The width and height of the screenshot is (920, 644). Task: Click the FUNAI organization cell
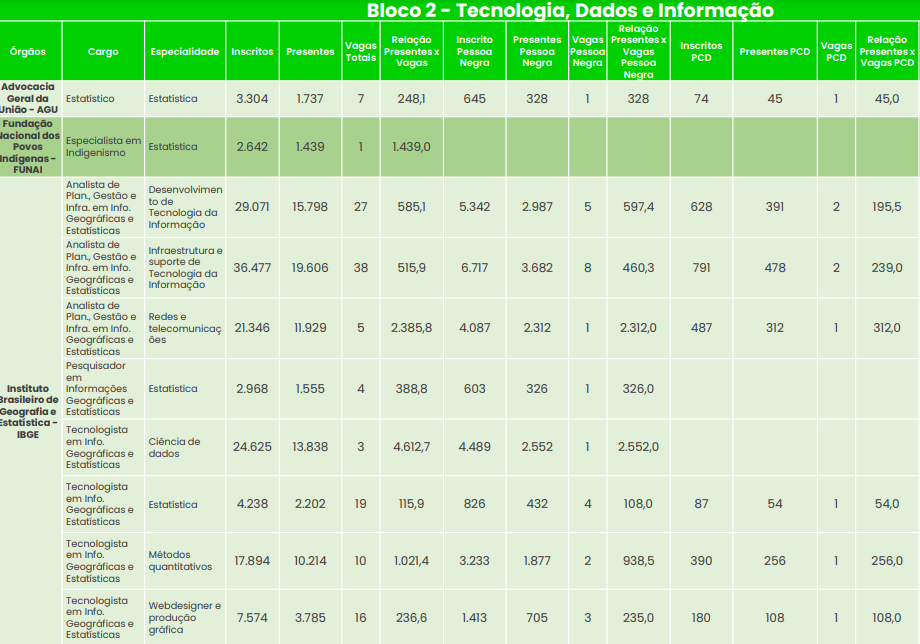pos(30,147)
